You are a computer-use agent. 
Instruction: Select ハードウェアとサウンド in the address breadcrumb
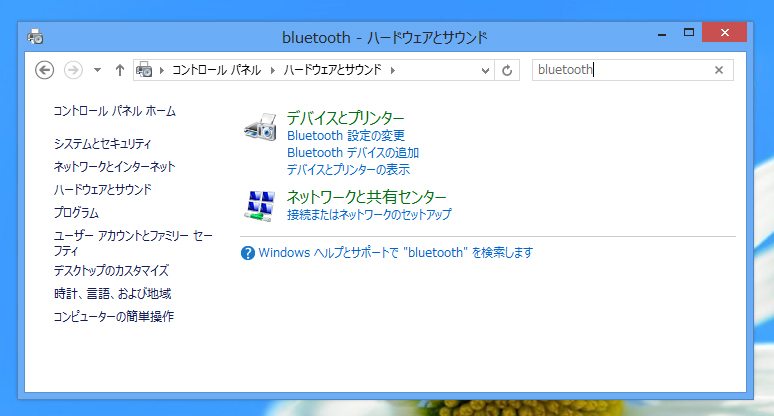click(333, 70)
